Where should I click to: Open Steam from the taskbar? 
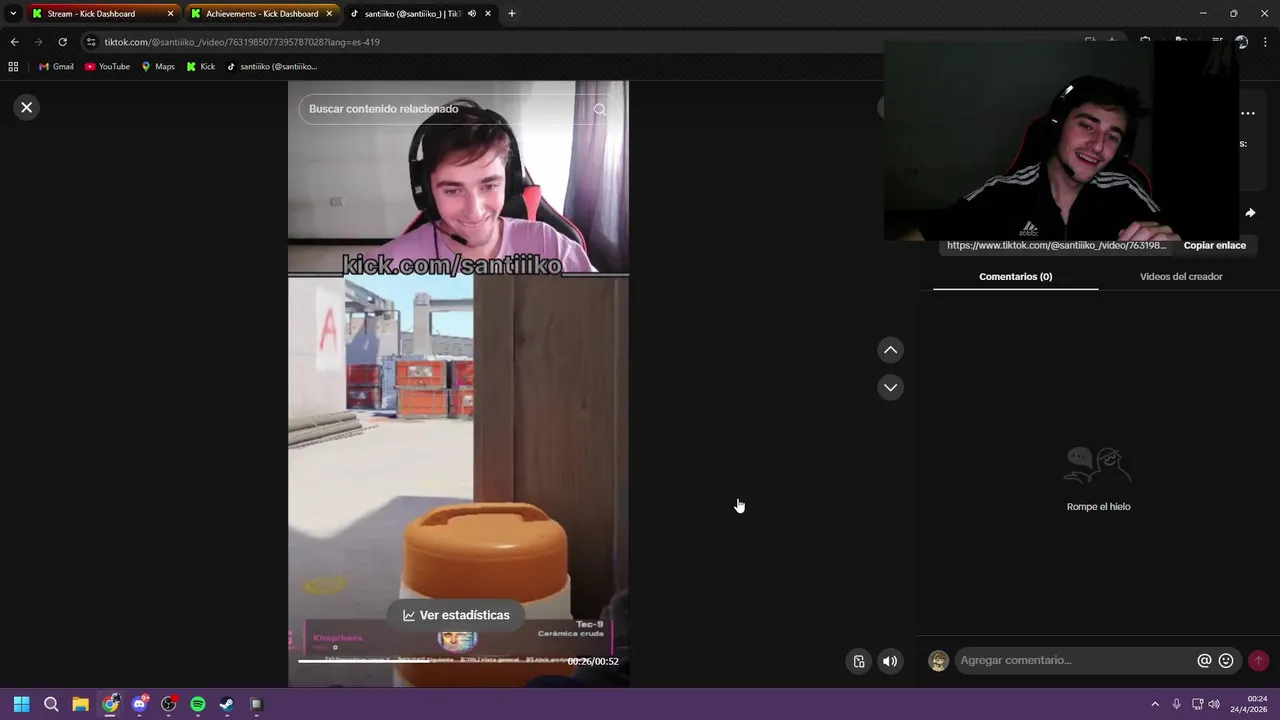pyautogui.click(x=227, y=704)
